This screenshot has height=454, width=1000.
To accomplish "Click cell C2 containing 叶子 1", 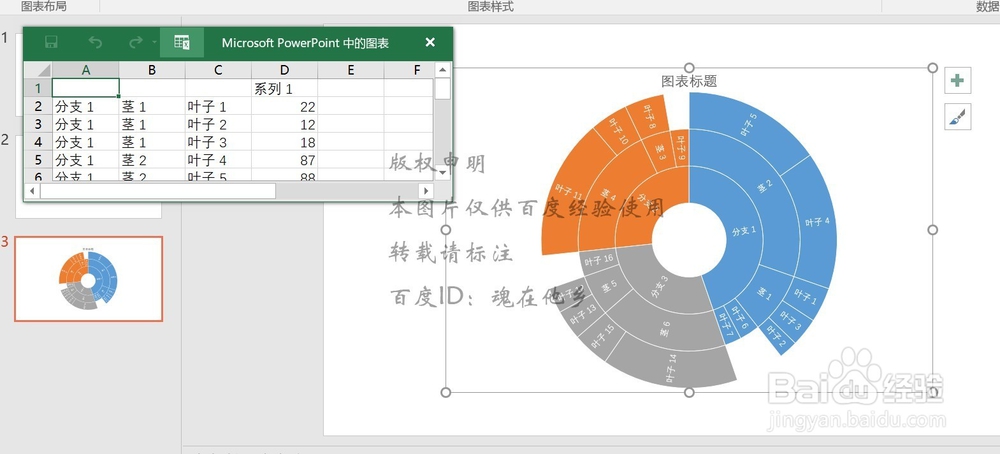I will 218,106.
